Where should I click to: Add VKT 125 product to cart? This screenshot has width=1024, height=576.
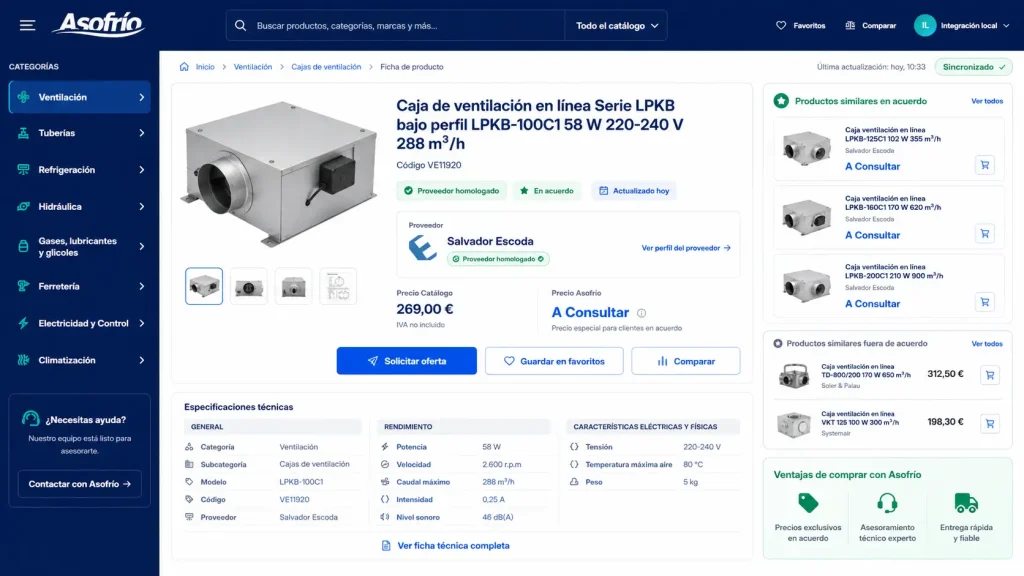[x=990, y=423]
